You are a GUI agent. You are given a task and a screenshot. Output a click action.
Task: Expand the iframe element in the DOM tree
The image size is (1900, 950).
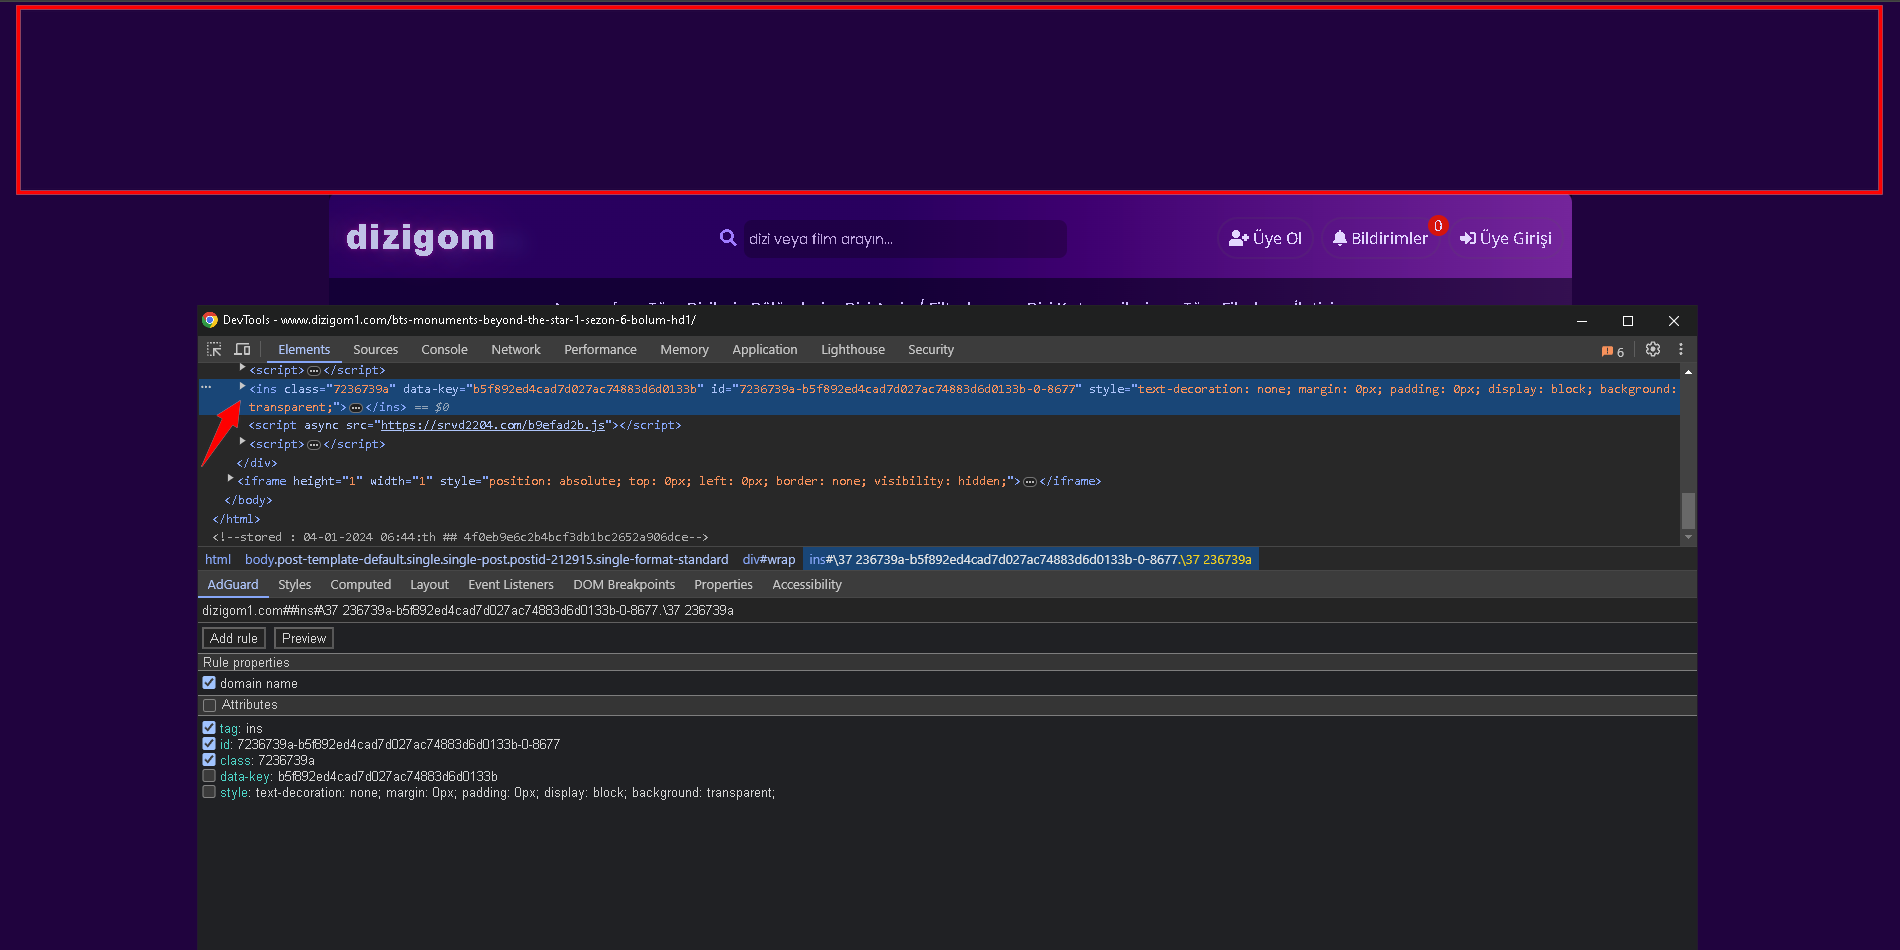click(x=230, y=481)
